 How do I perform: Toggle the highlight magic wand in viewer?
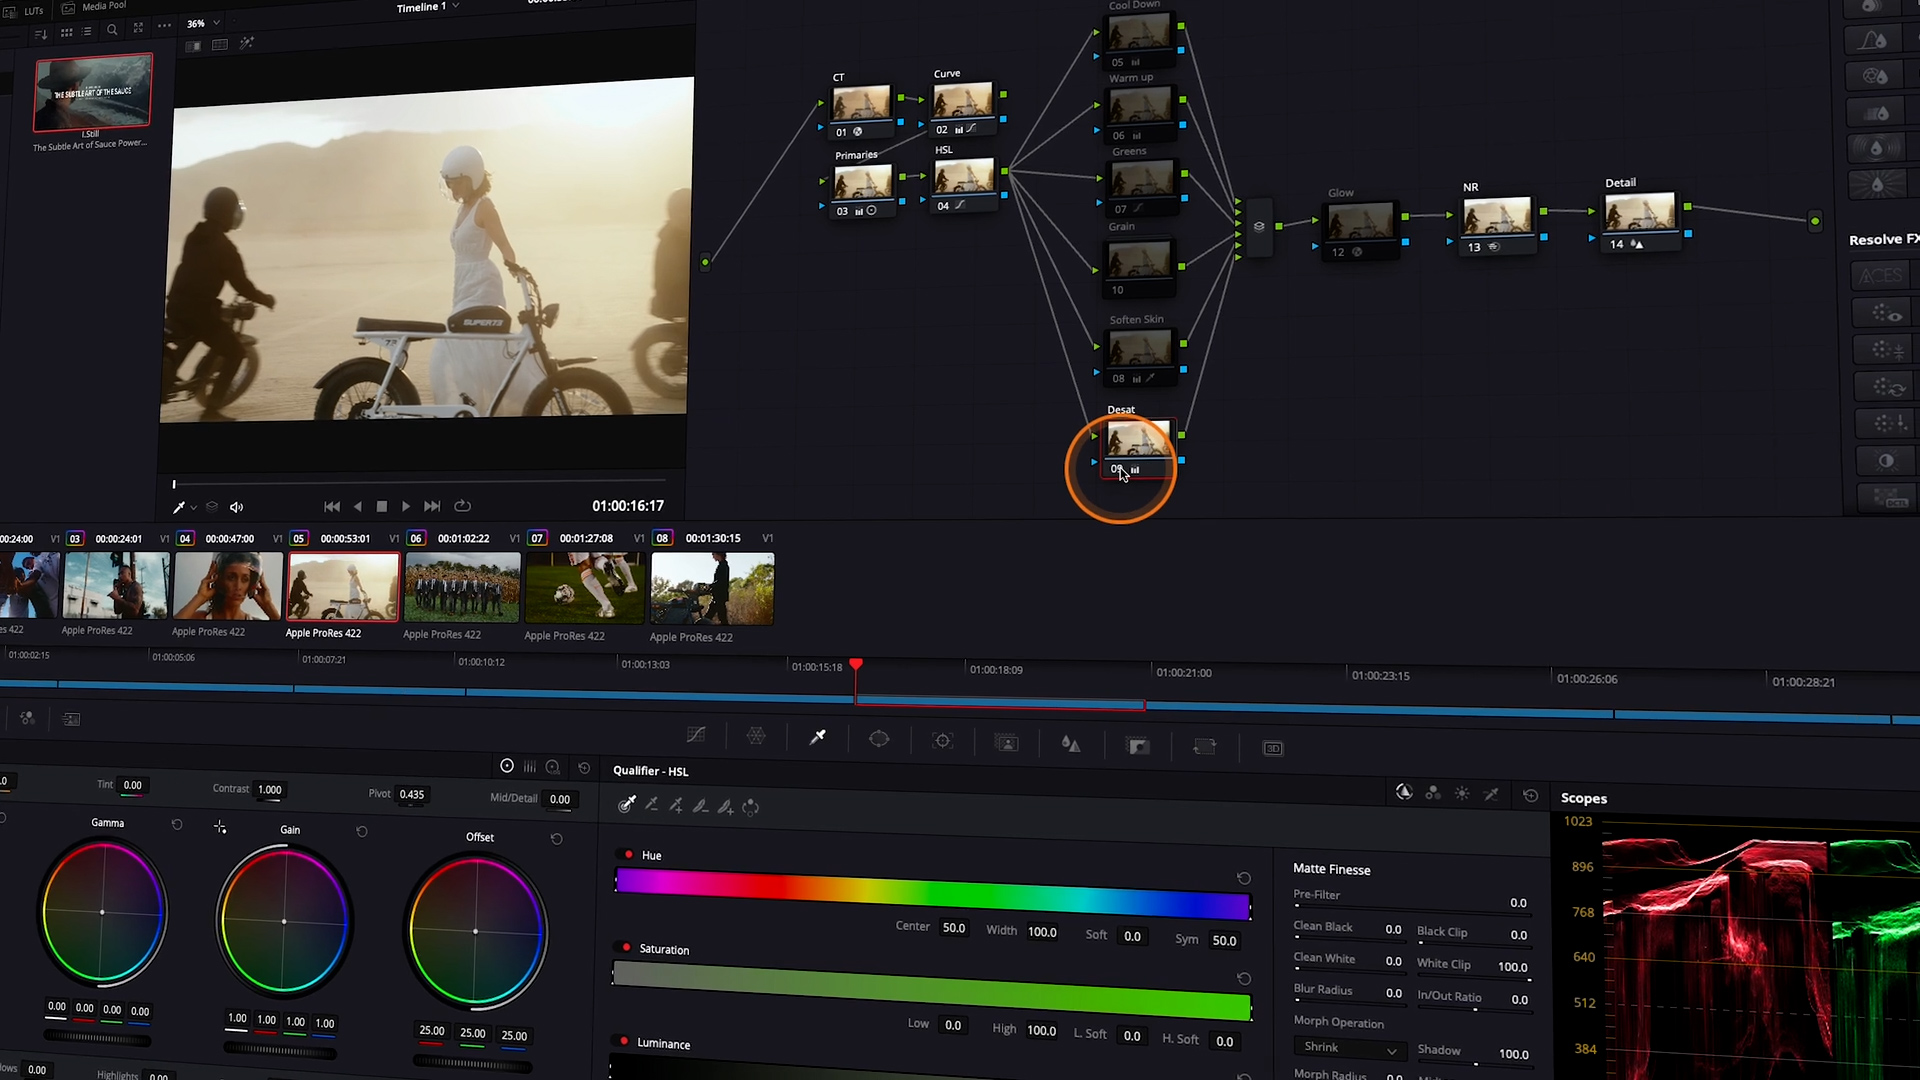[x=247, y=43]
